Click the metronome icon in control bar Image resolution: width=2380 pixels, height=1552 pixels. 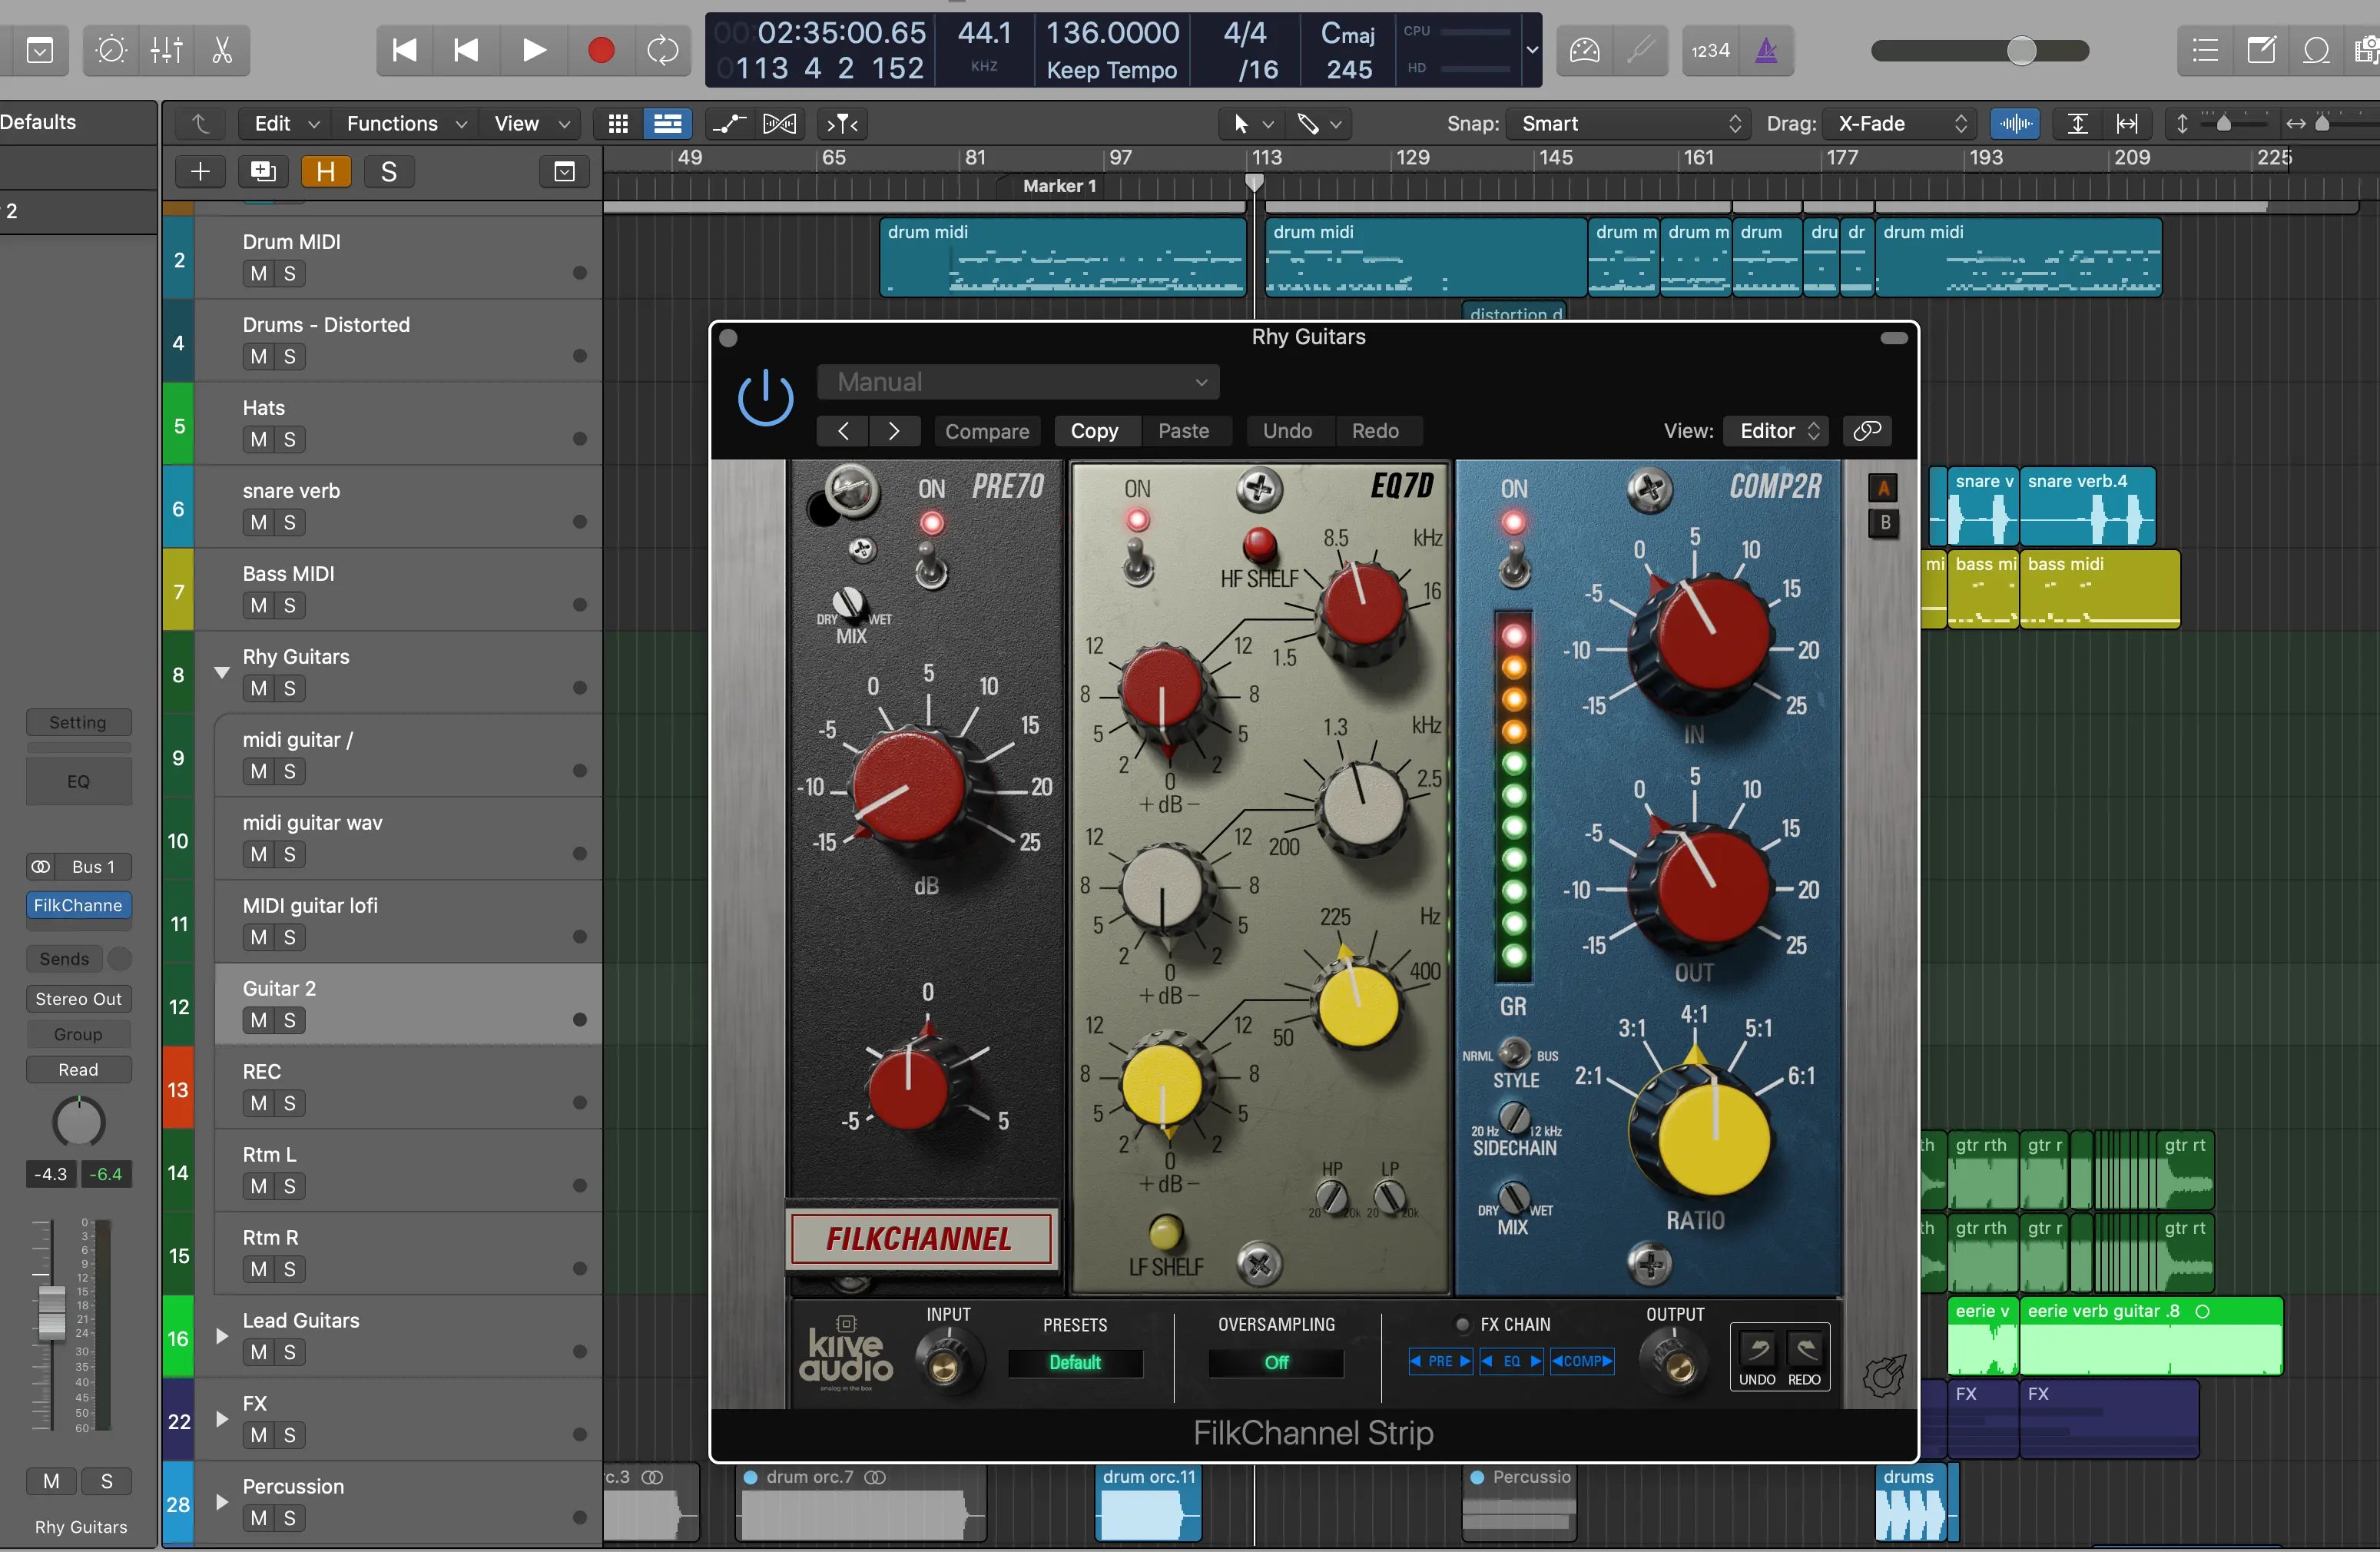coord(1766,50)
